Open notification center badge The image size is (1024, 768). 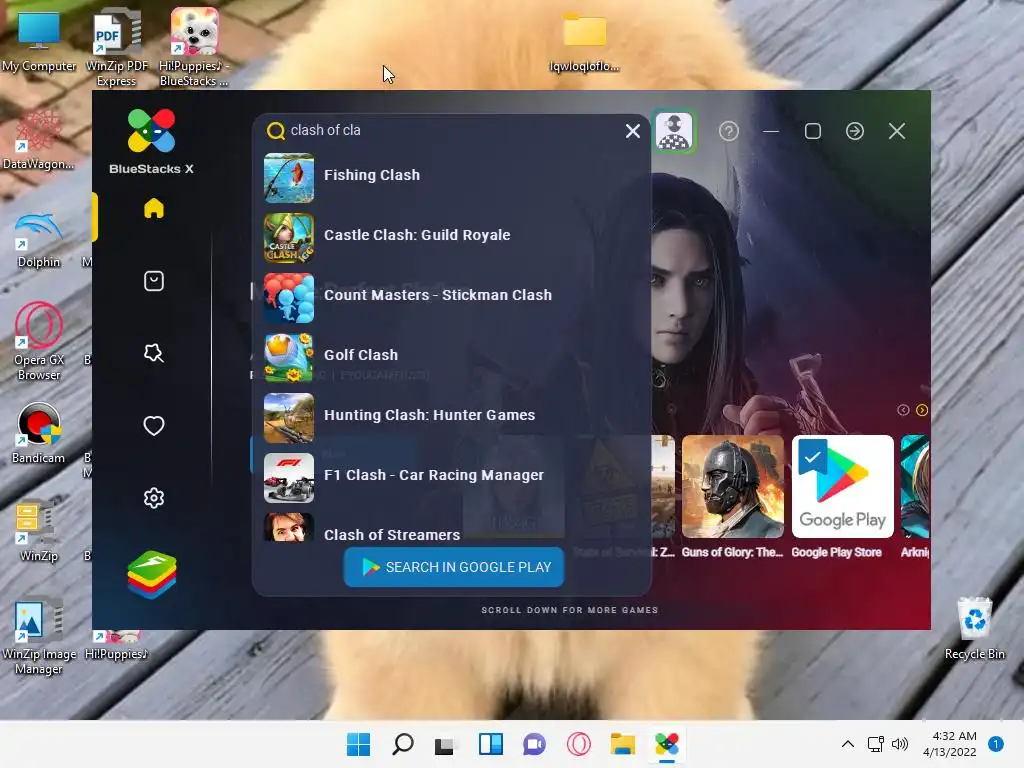tap(996, 744)
